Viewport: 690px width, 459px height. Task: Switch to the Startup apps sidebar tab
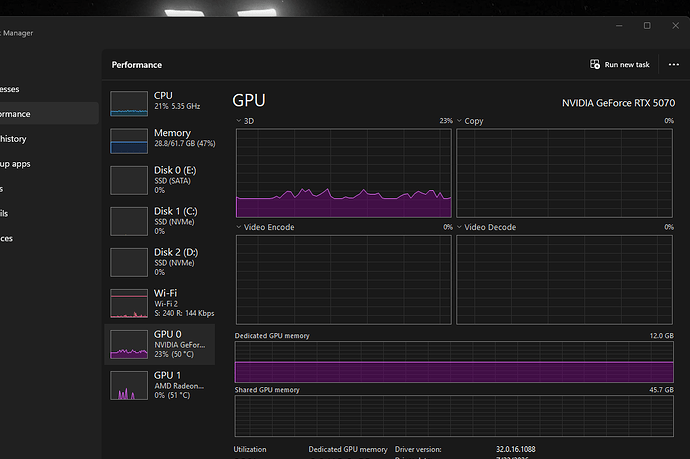[49, 164]
